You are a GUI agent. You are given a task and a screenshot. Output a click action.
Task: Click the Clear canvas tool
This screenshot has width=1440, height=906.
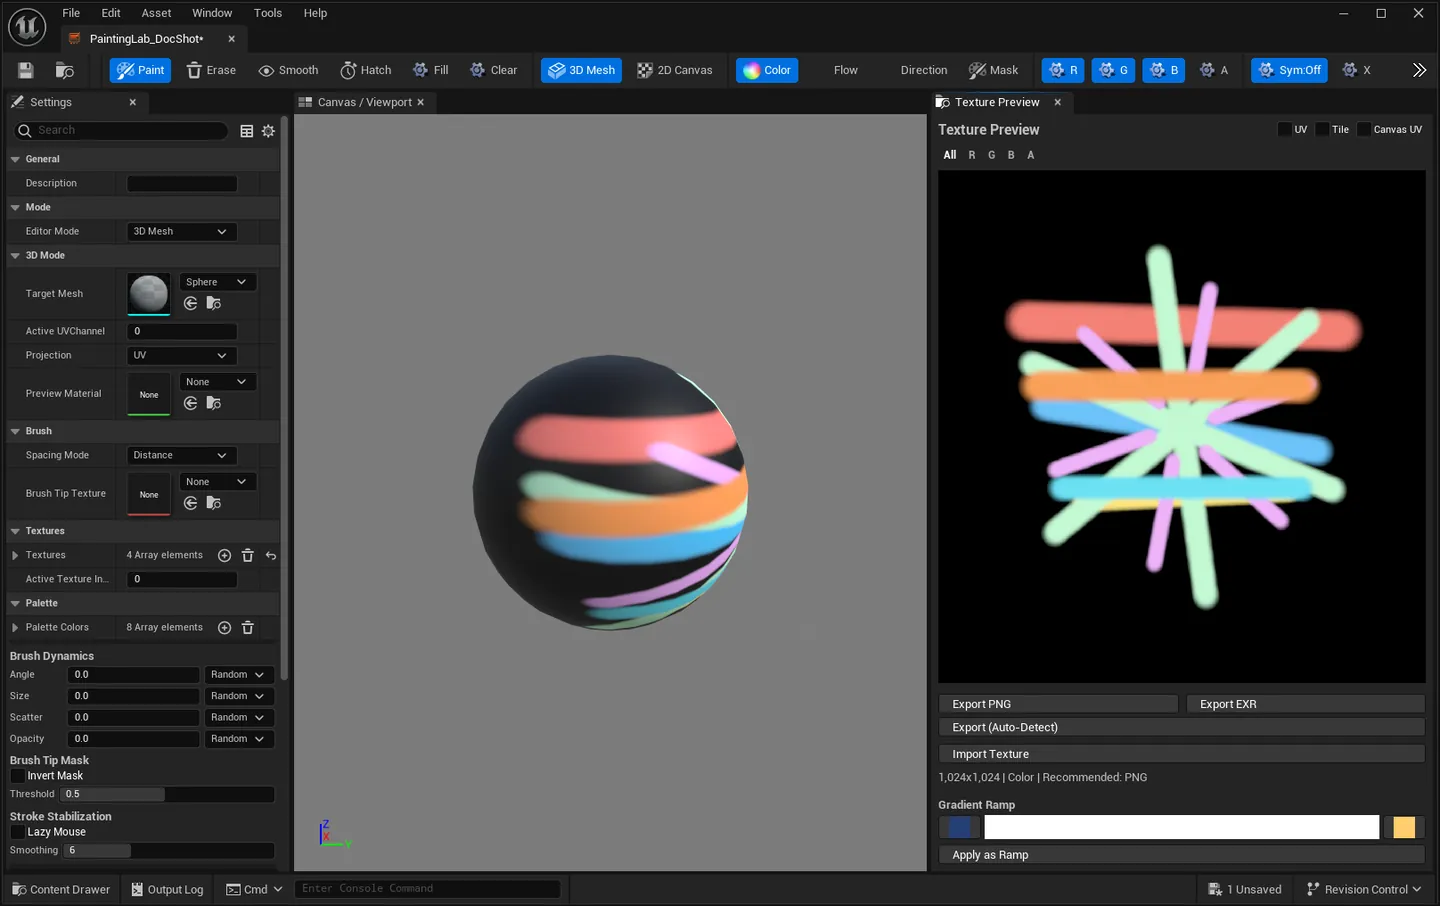[494, 70]
